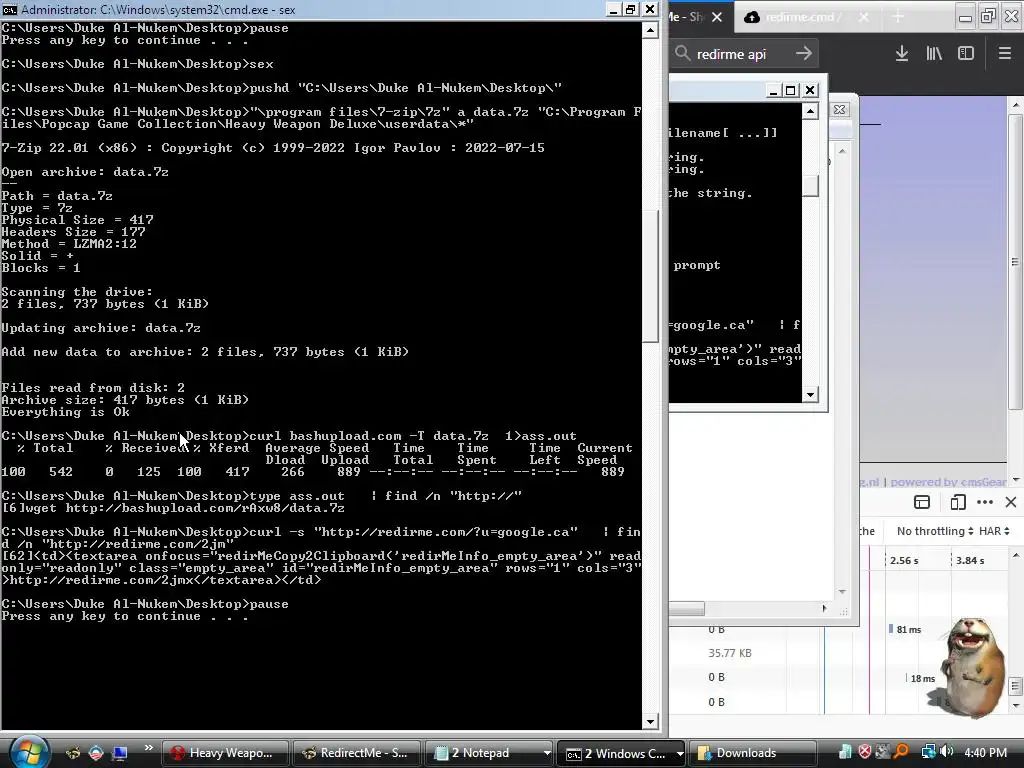The width and height of the screenshot is (1024, 768).
Task: Open the Firefox hamburger menu
Action: coord(1004,54)
